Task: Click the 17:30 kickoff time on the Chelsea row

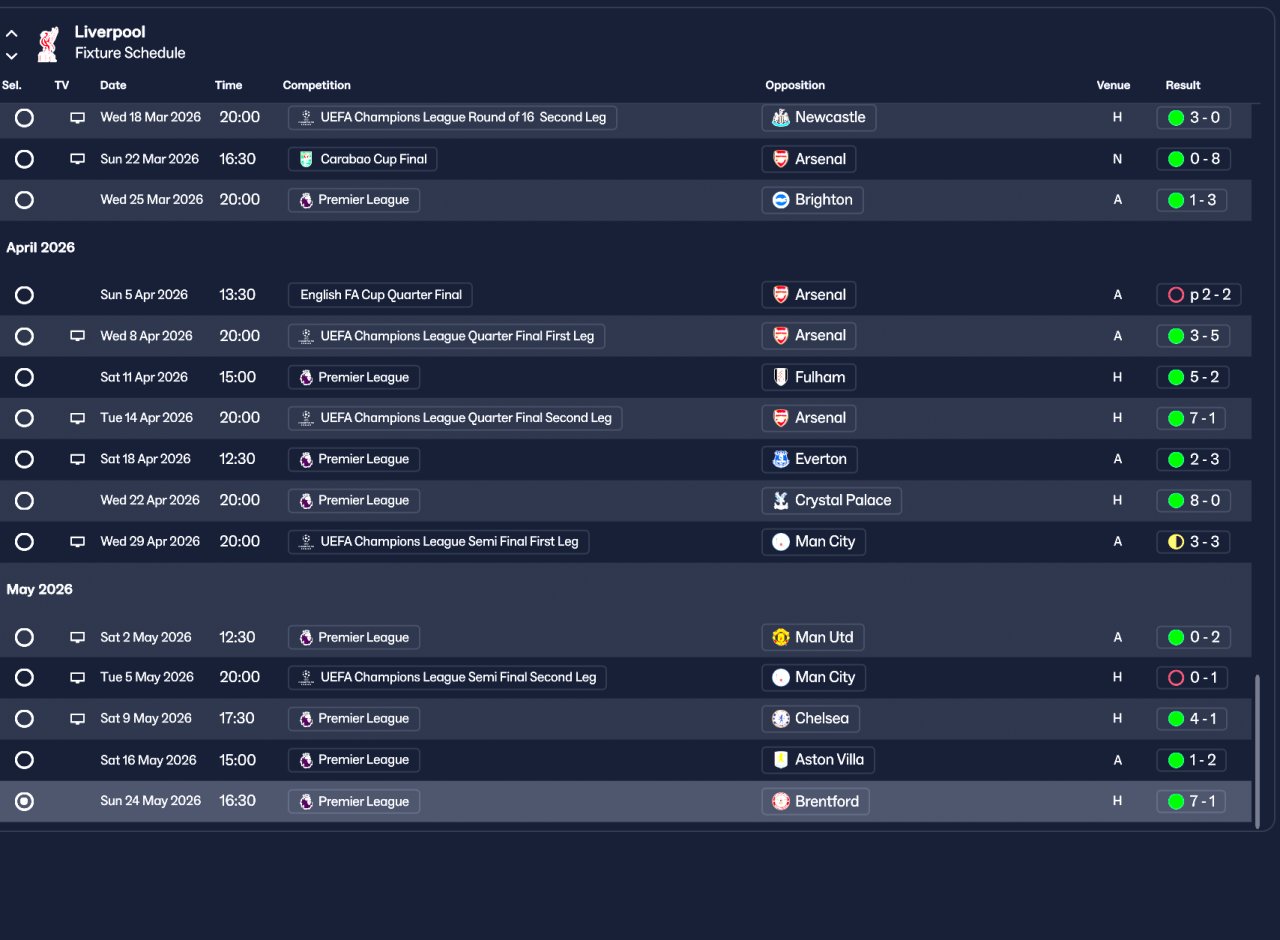Action: (236, 718)
